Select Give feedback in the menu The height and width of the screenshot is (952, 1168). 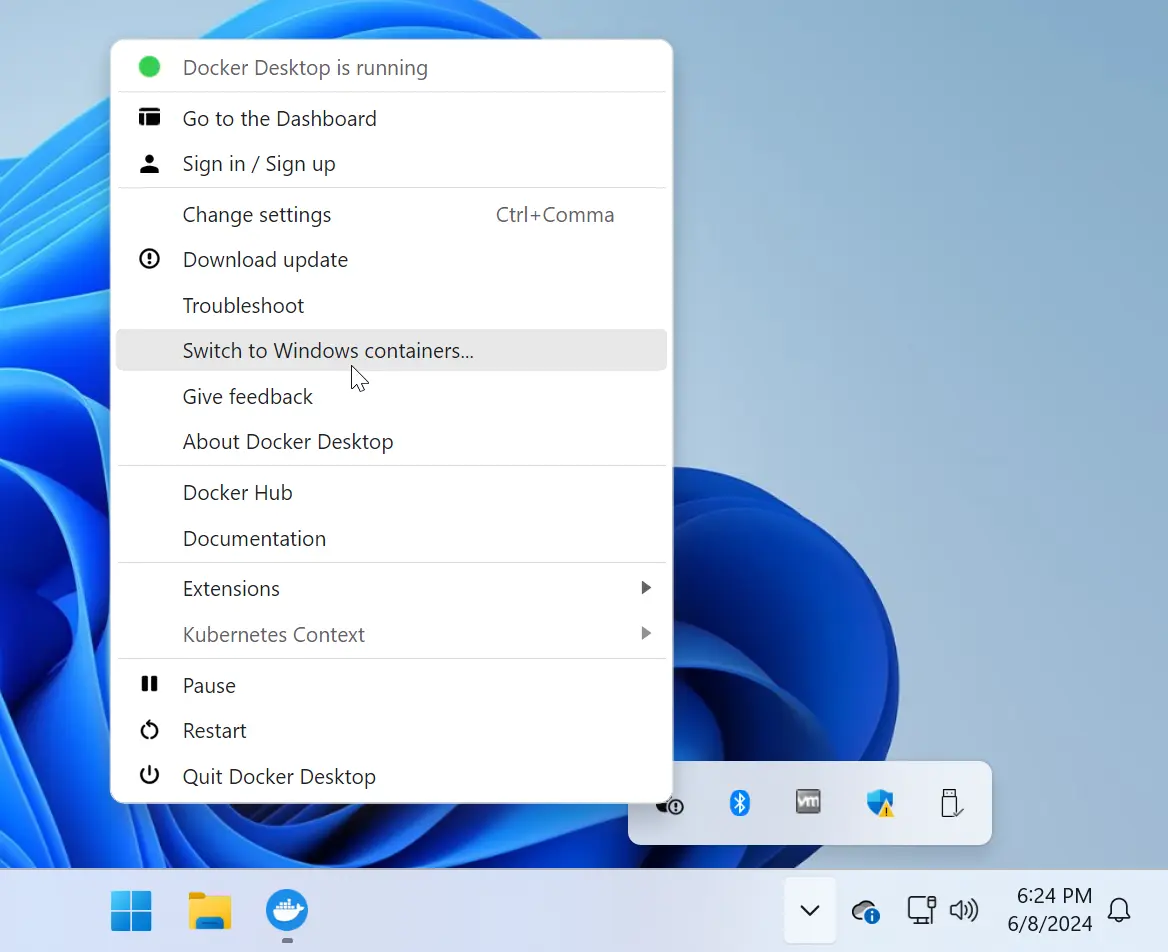391,396
